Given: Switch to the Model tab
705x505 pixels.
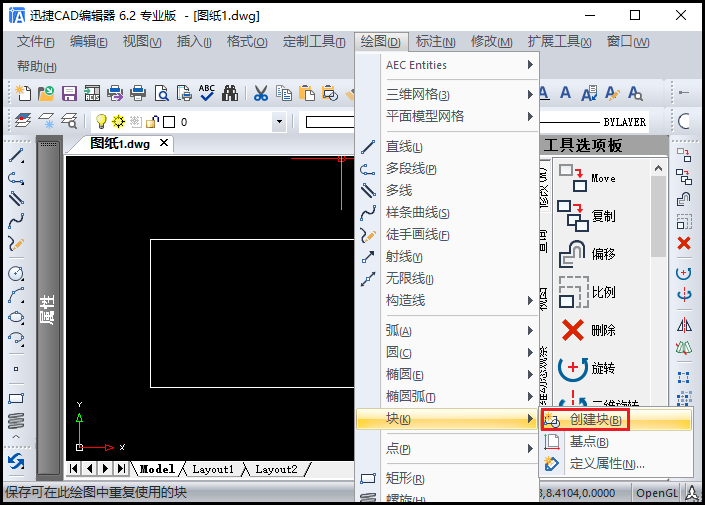Looking at the screenshot, I should point(157,469).
